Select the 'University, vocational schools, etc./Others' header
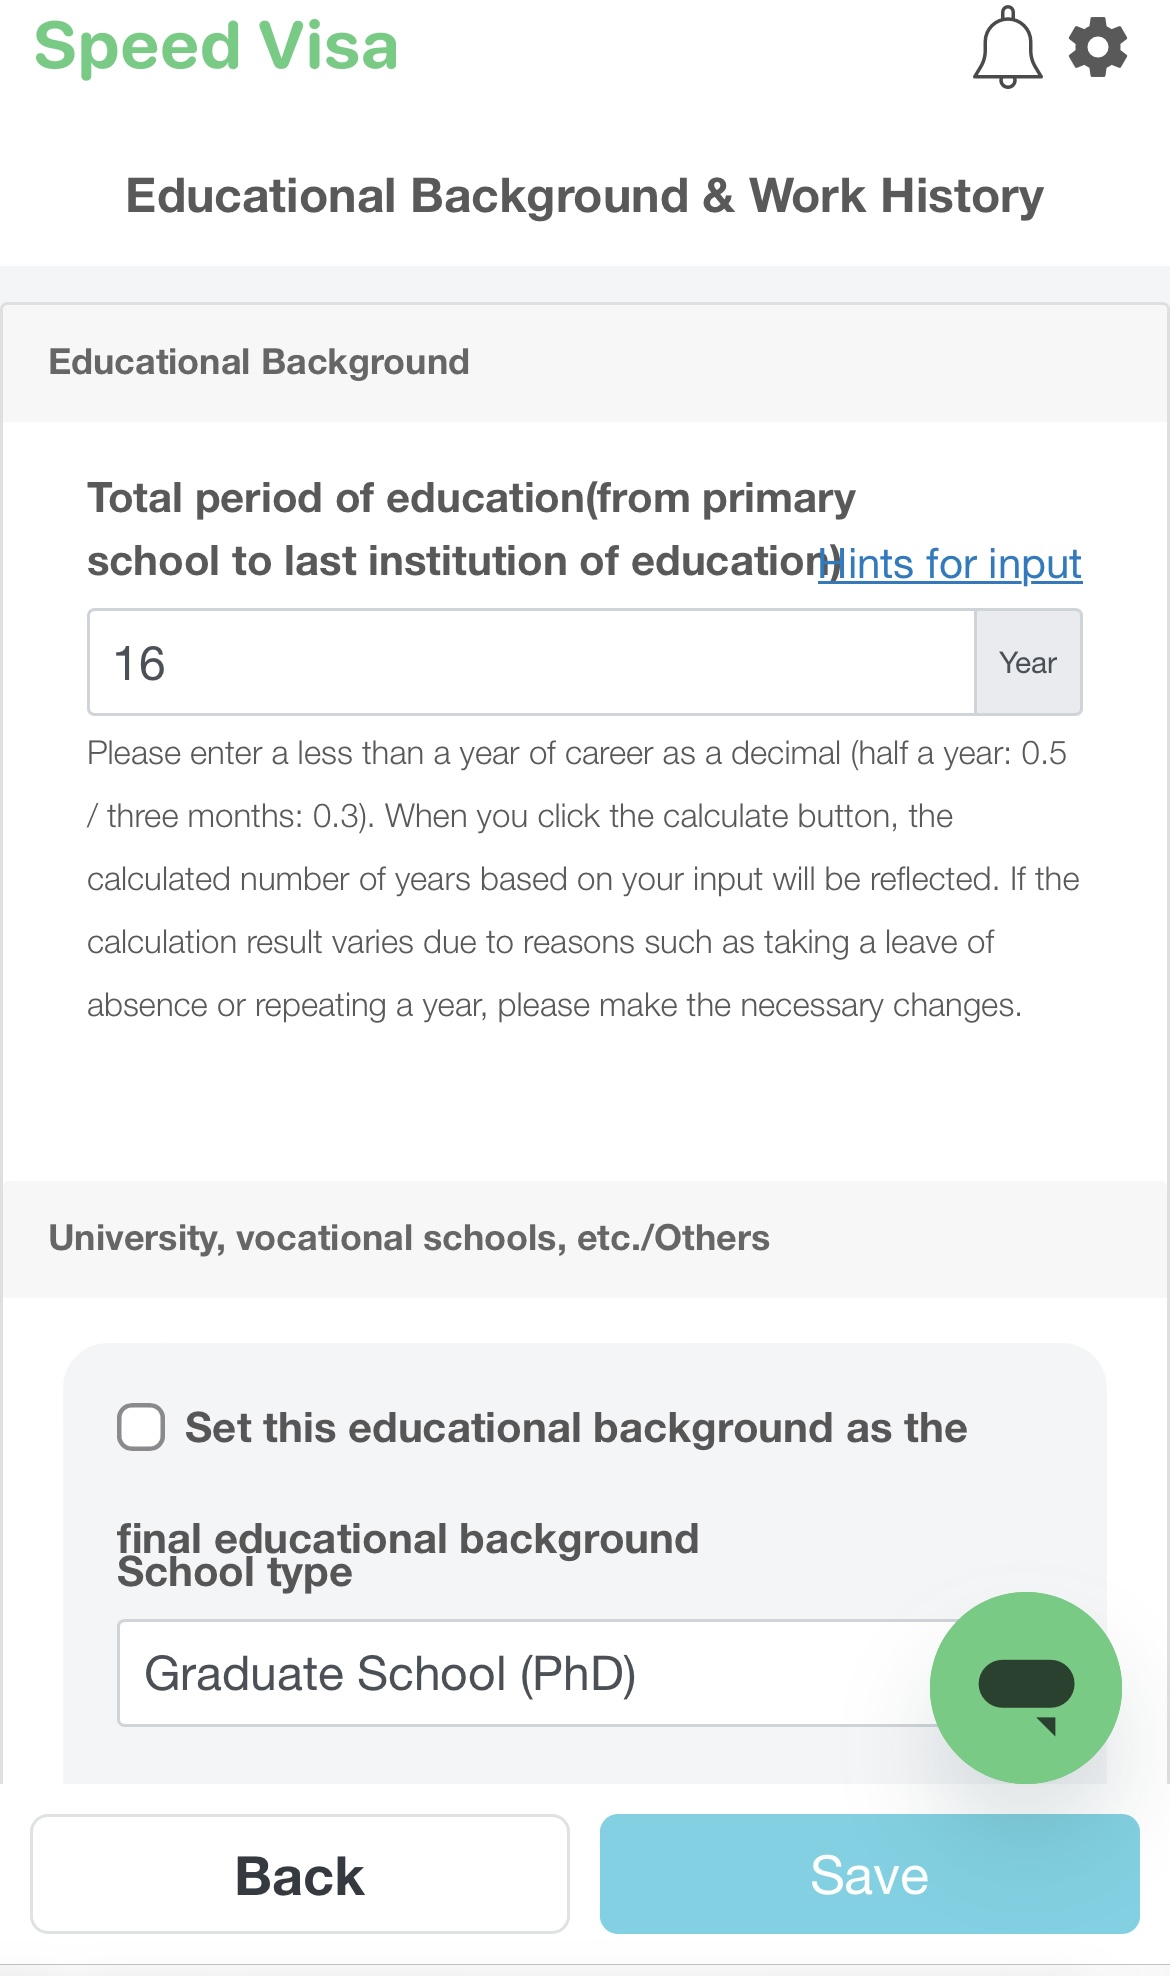The height and width of the screenshot is (1976, 1170). pos(409,1238)
